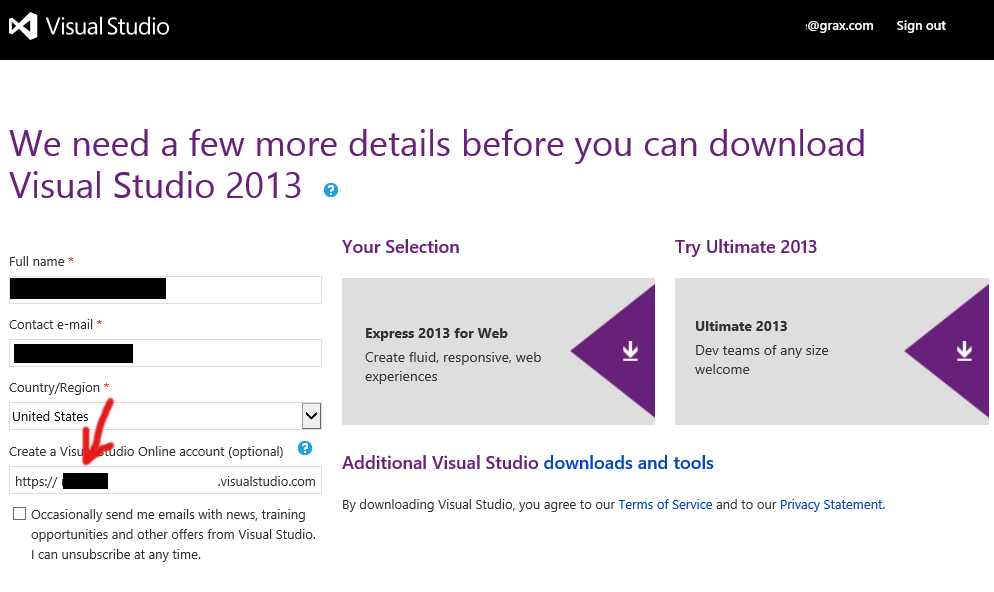Sign out of the account
Image resolution: width=994 pixels, height=592 pixels.
920,25
